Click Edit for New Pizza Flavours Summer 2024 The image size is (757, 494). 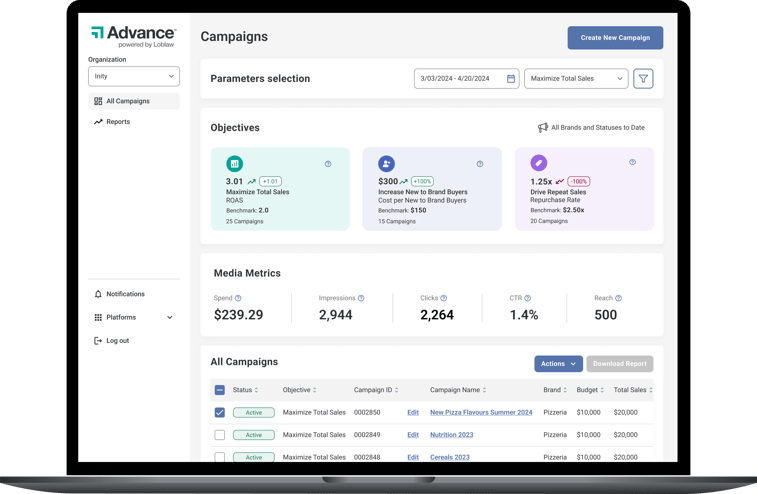pos(413,412)
